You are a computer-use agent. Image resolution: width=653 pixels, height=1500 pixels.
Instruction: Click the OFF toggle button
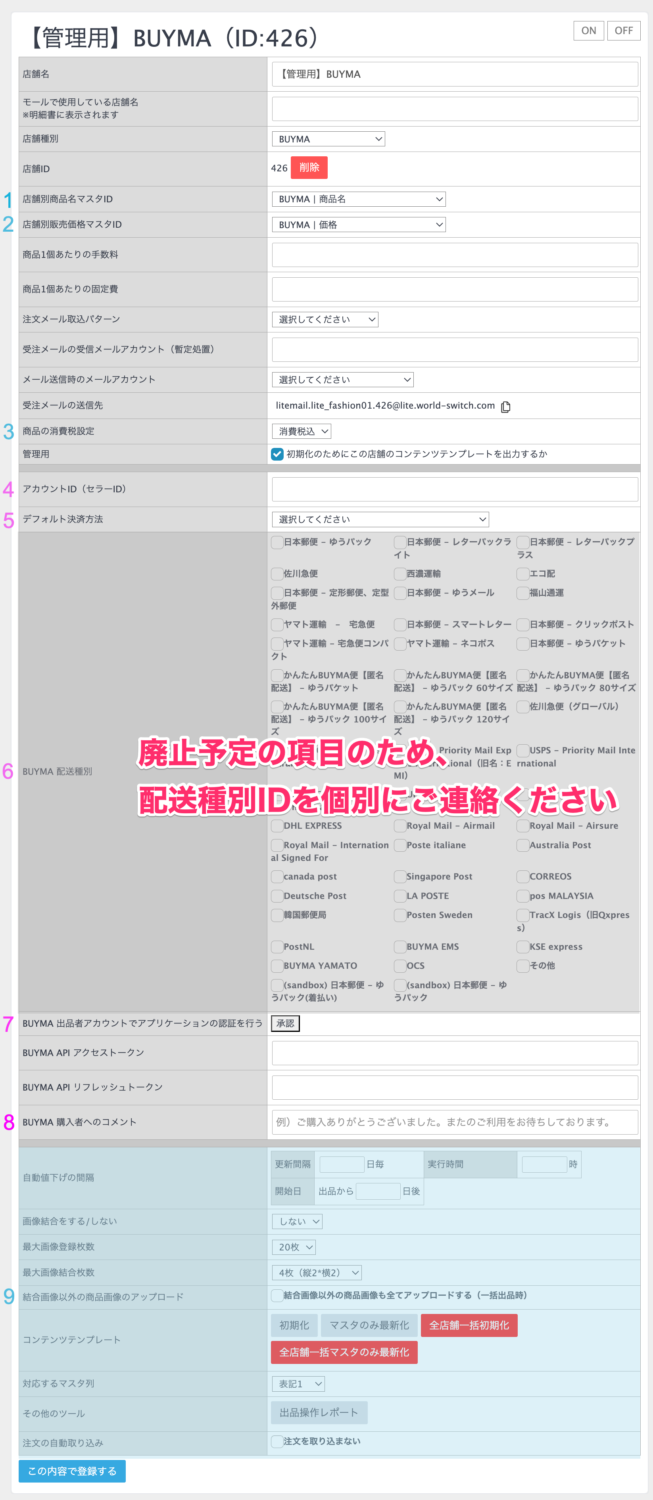[x=624, y=31]
